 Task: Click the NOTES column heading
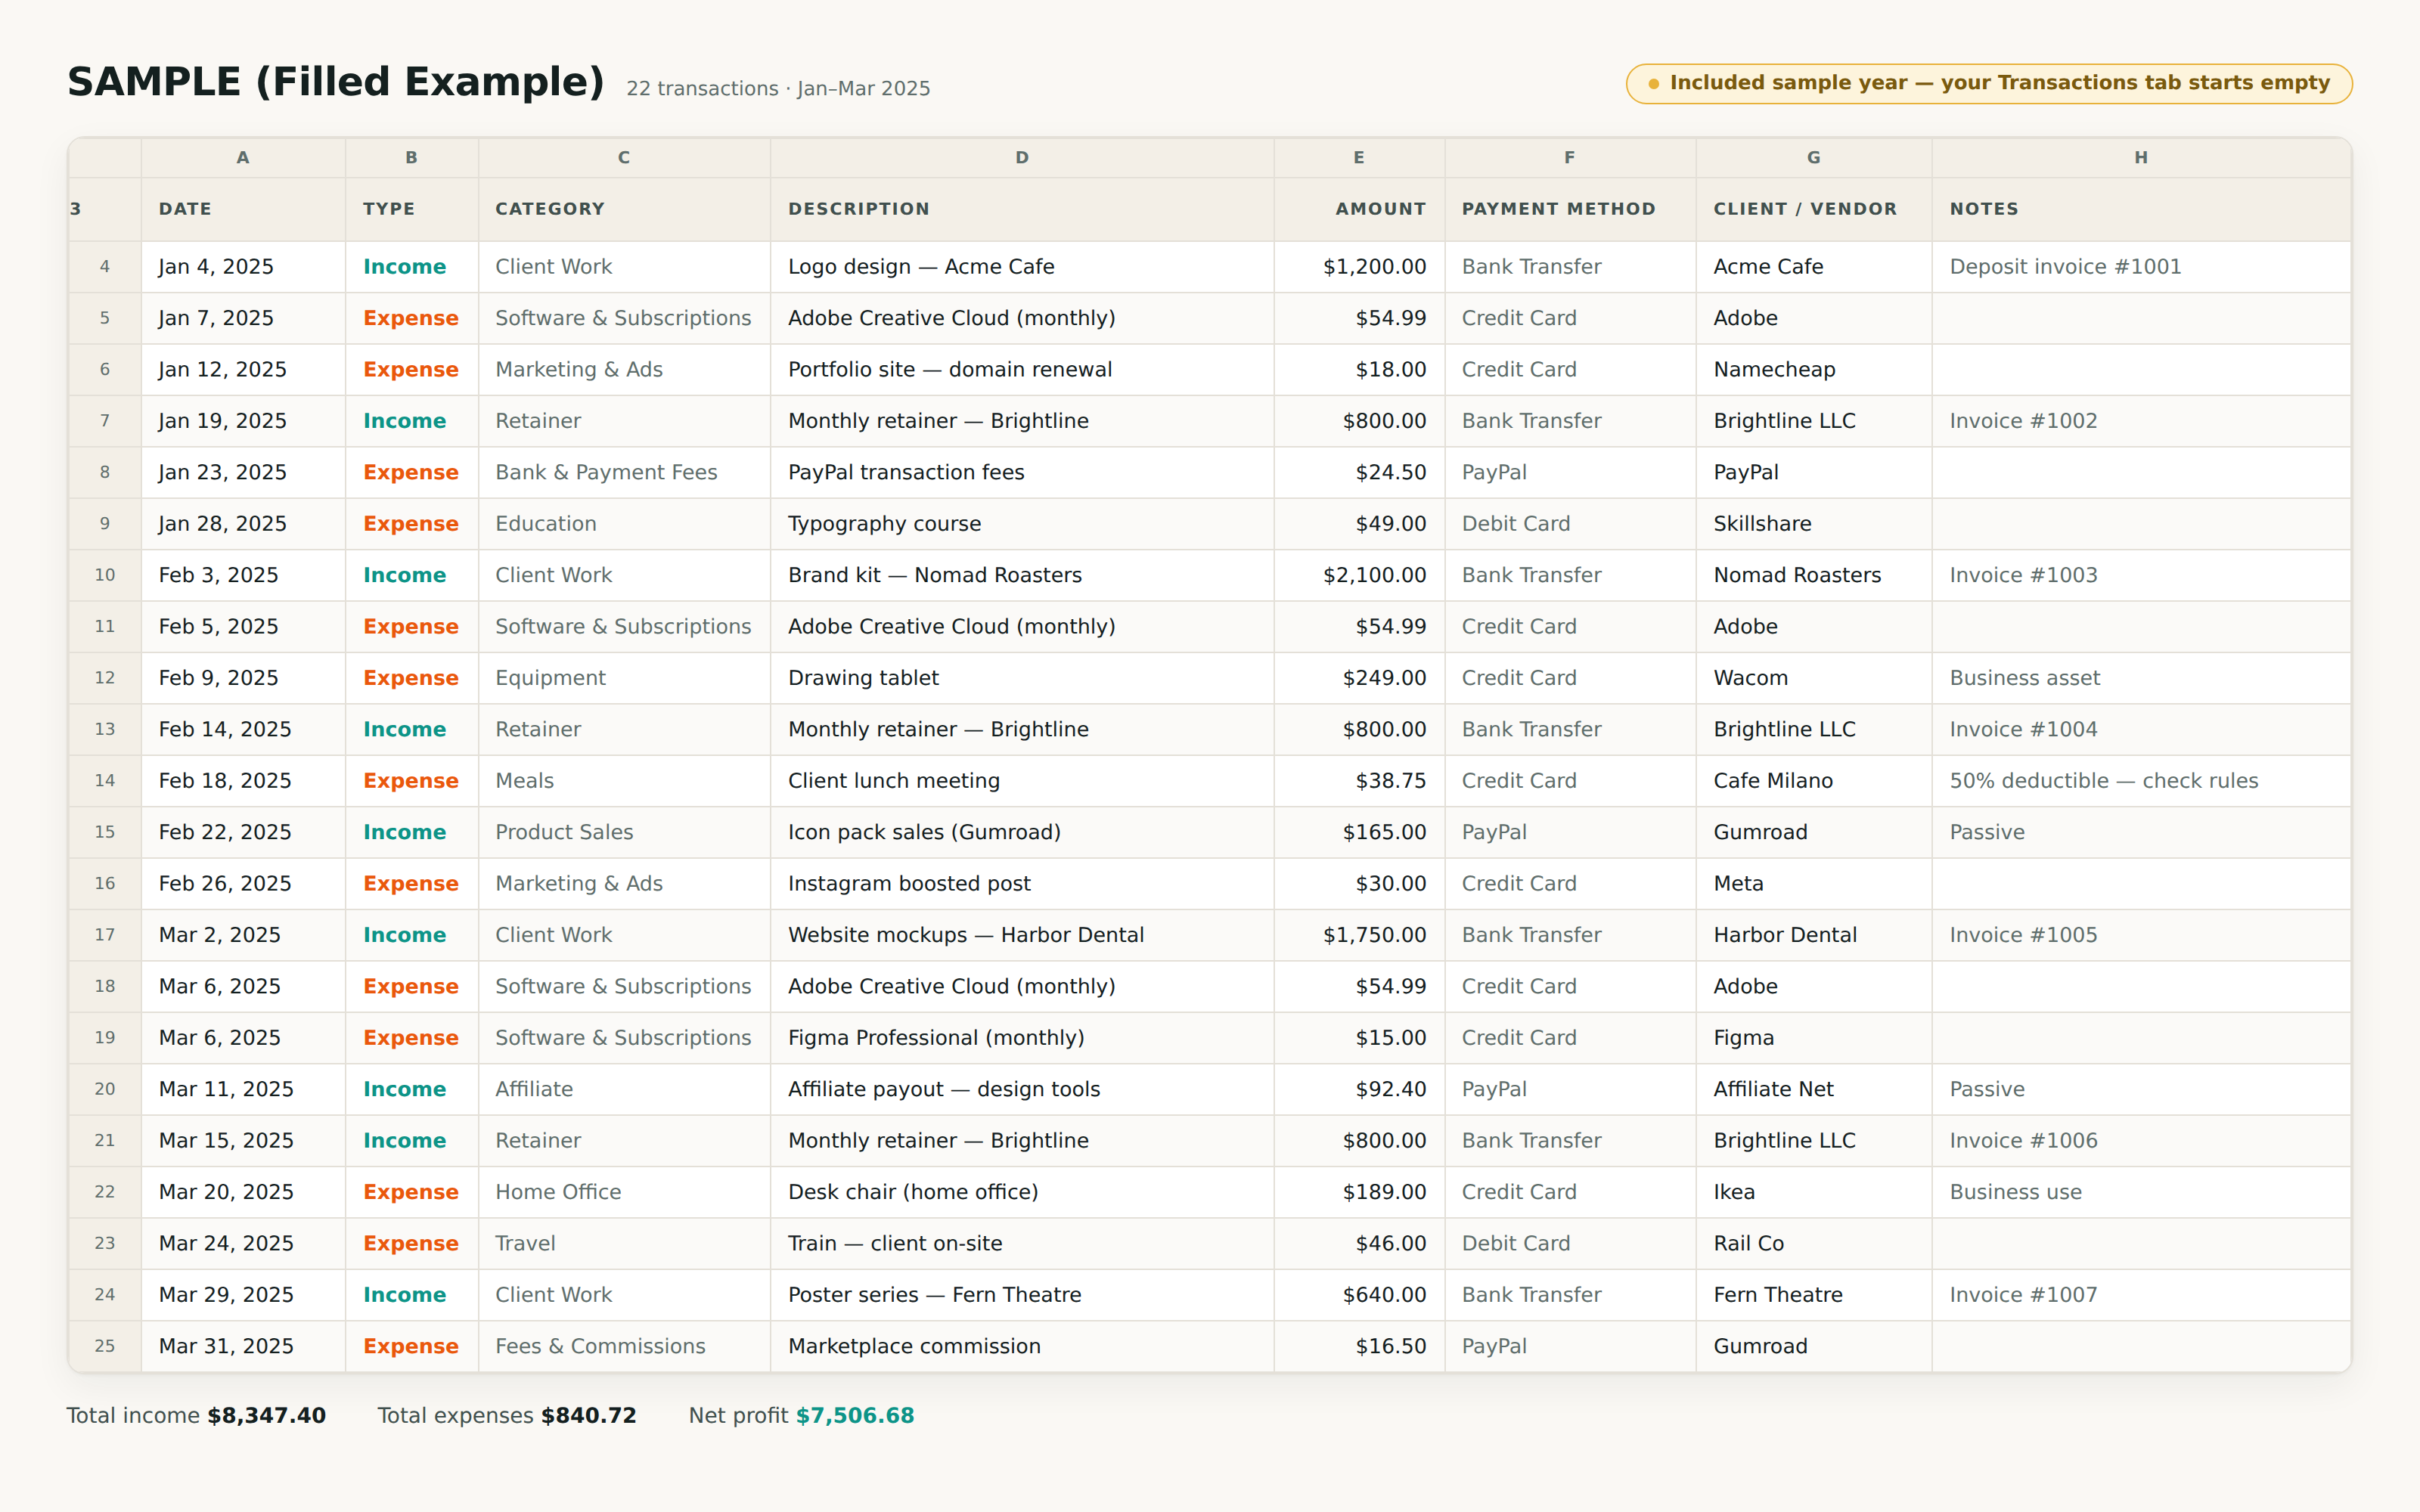tap(2141, 209)
